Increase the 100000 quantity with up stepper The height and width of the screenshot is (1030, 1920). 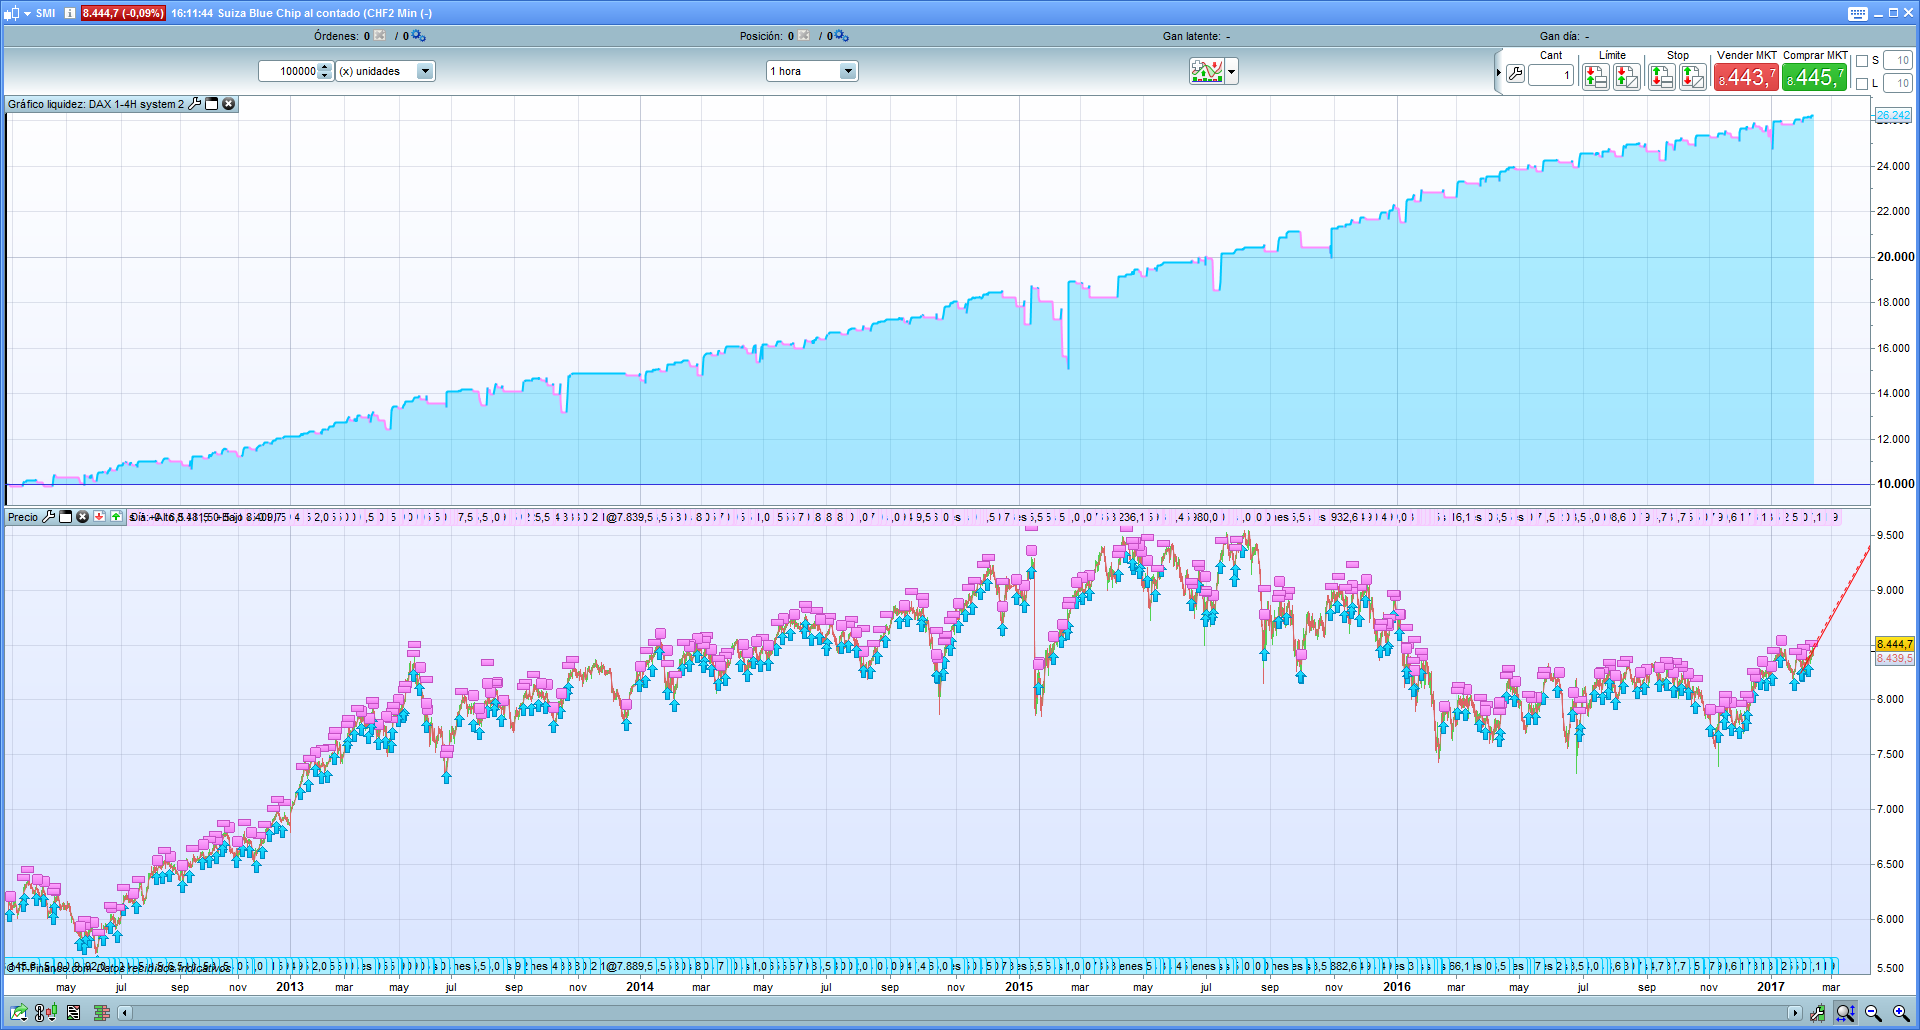click(325, 67)
